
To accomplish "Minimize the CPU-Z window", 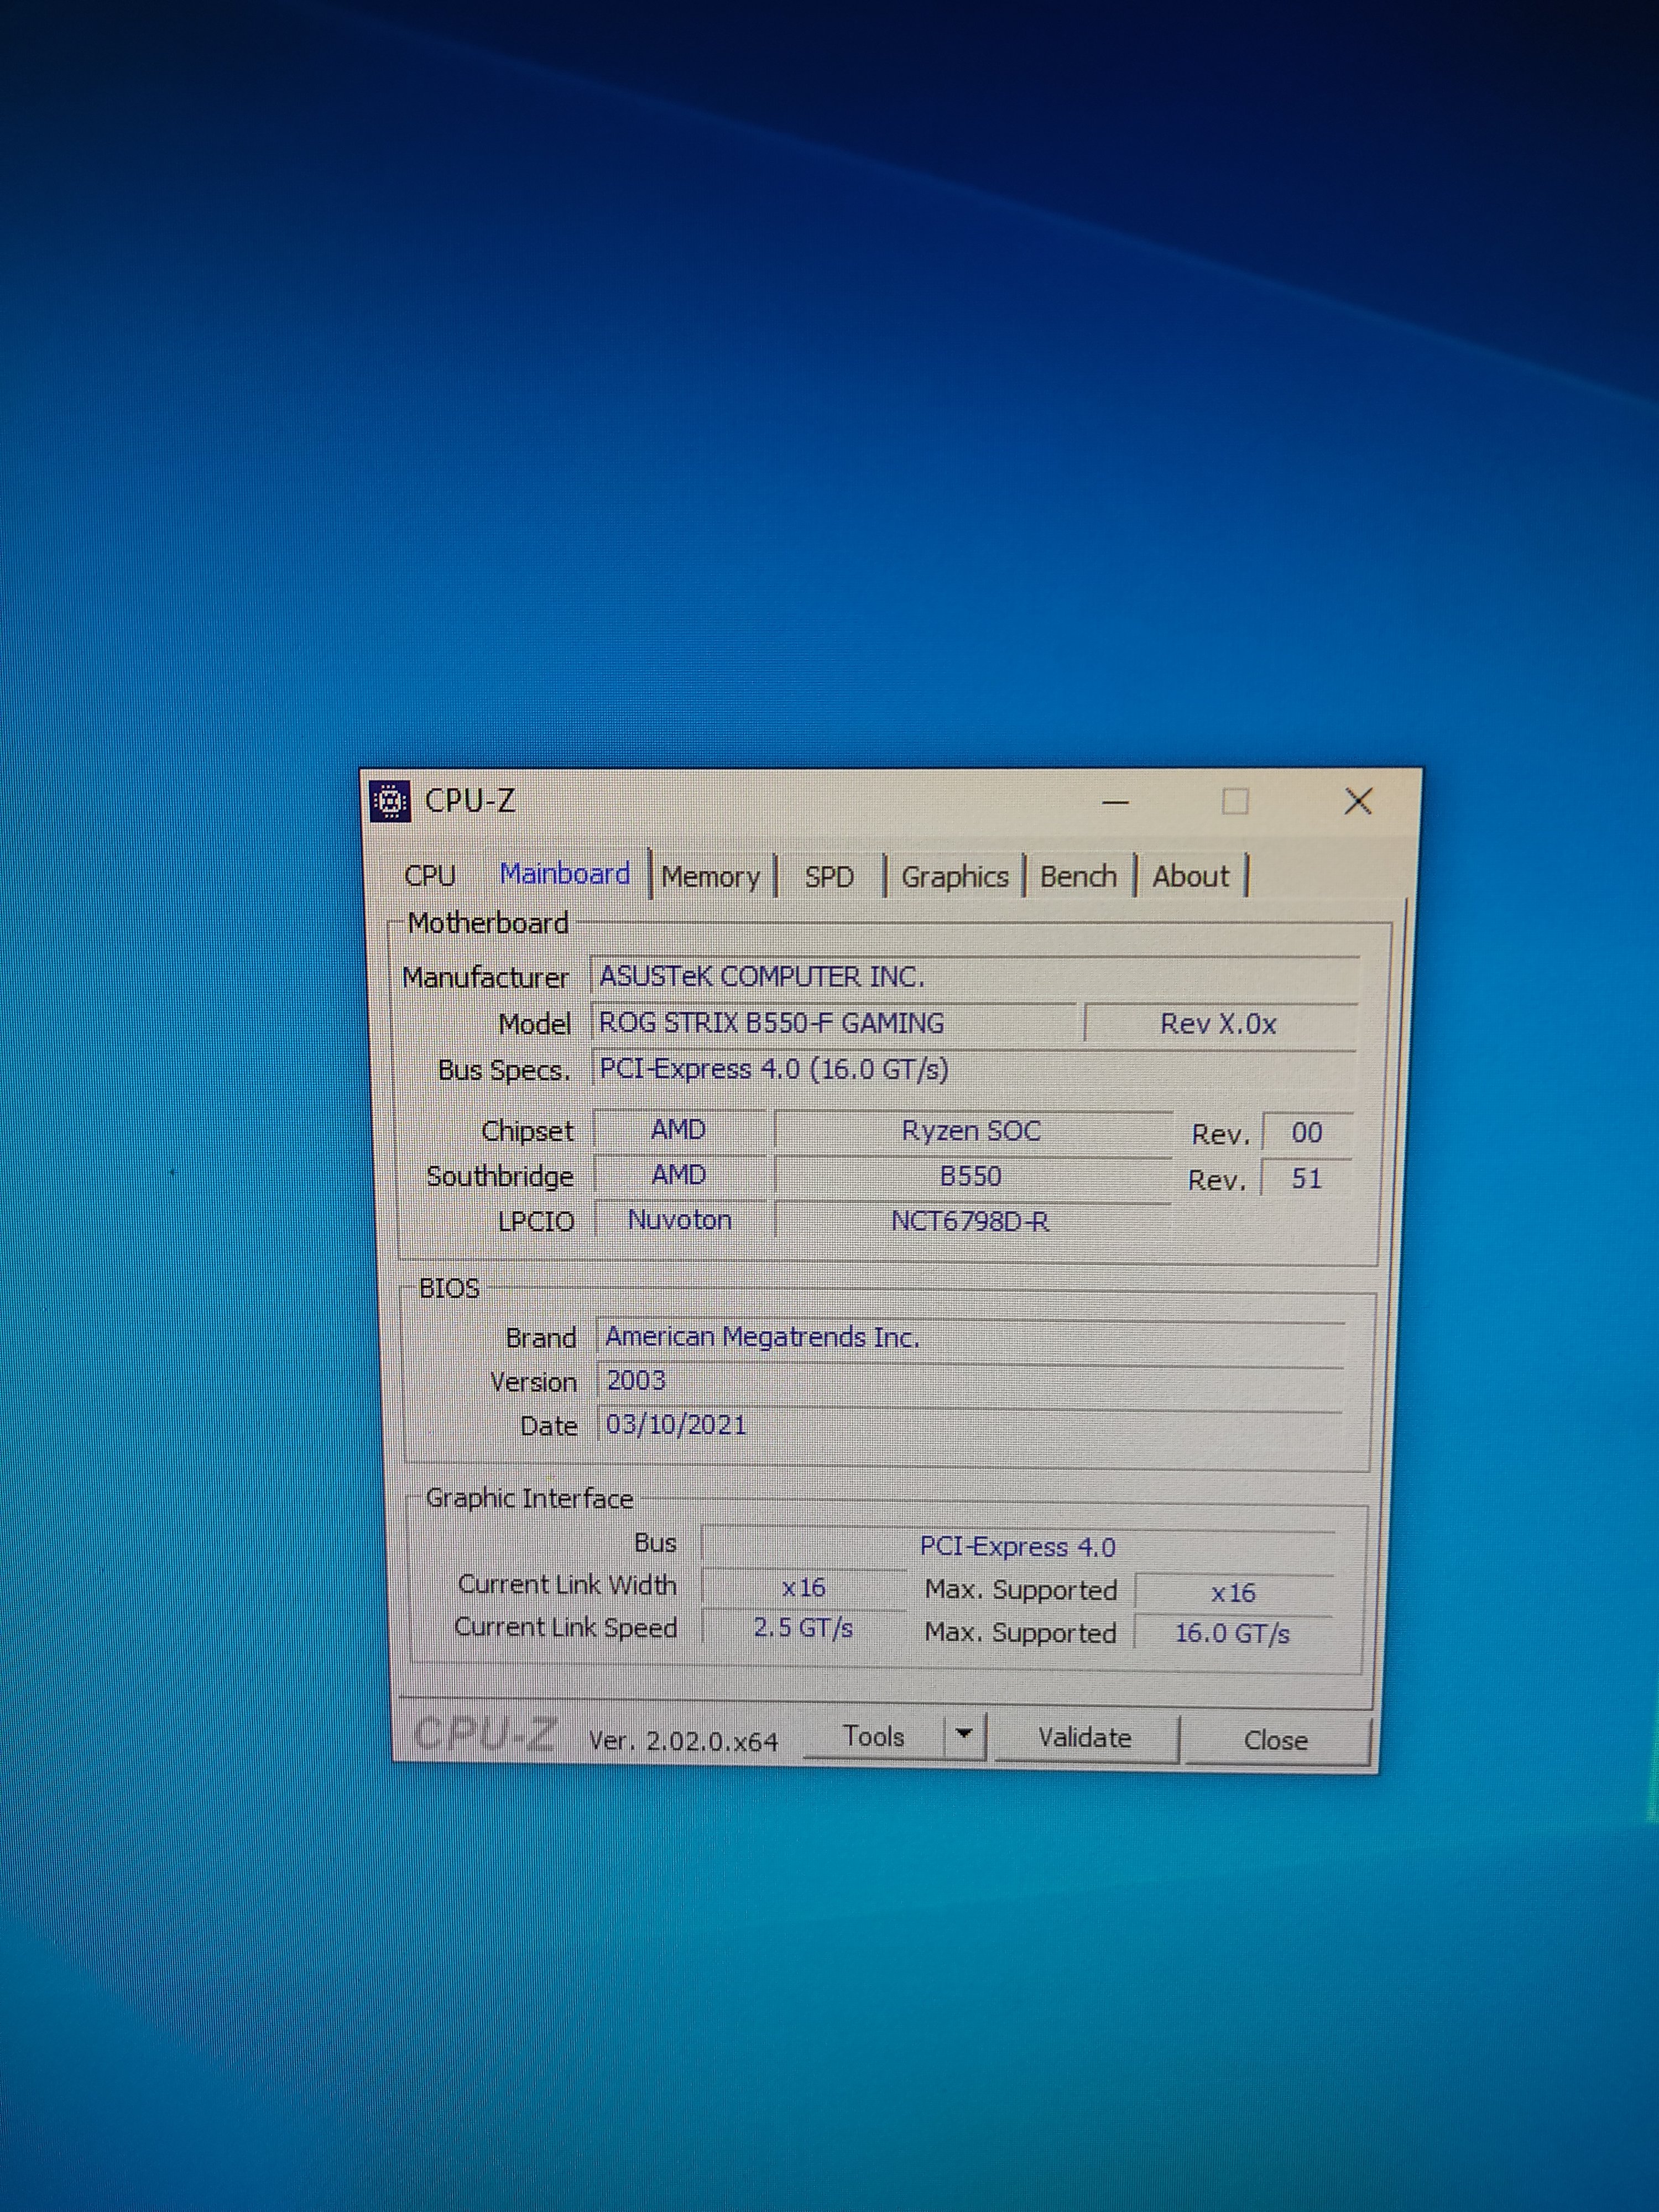I will point(1115,802).
